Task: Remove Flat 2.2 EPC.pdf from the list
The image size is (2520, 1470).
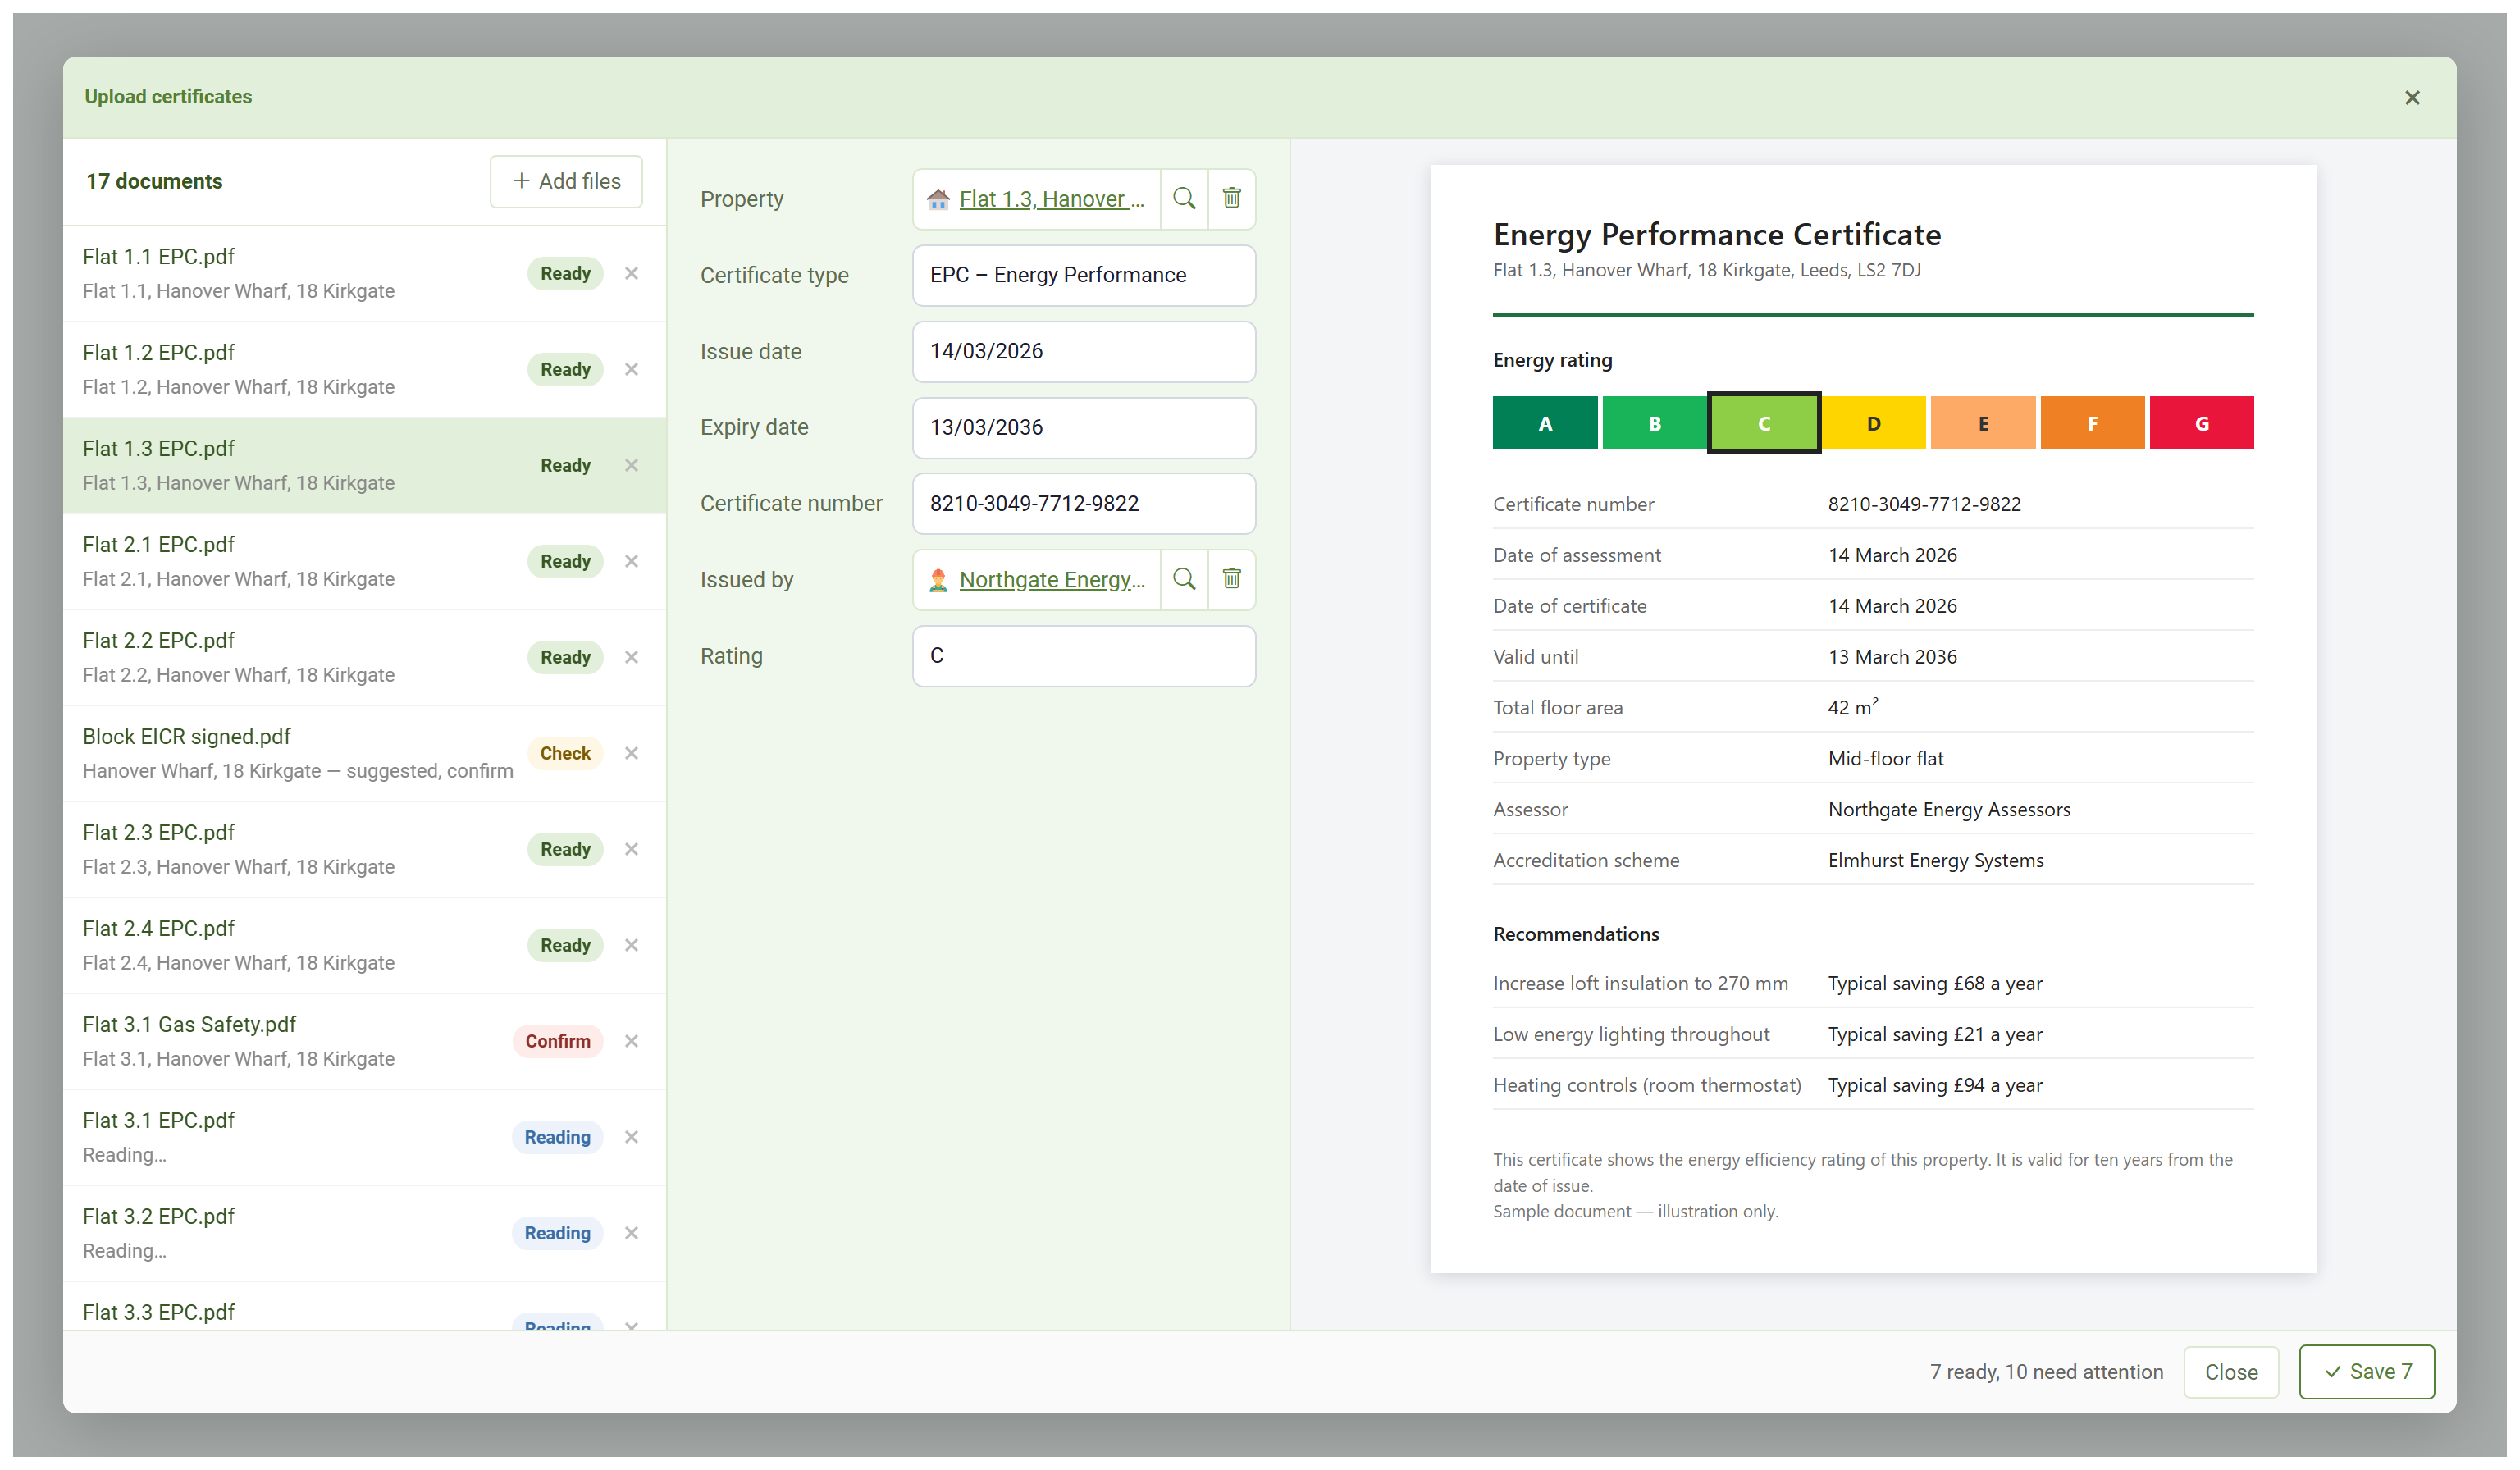Action: (631, 657)
